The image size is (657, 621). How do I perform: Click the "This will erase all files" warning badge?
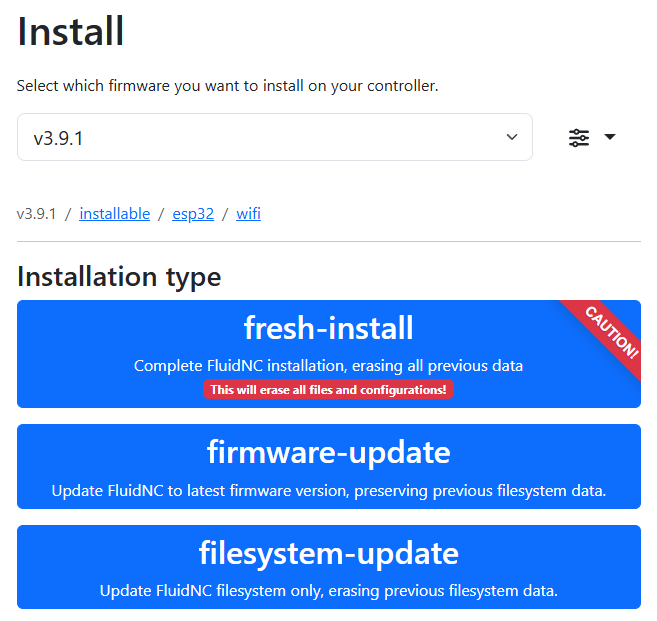(328, 390)
